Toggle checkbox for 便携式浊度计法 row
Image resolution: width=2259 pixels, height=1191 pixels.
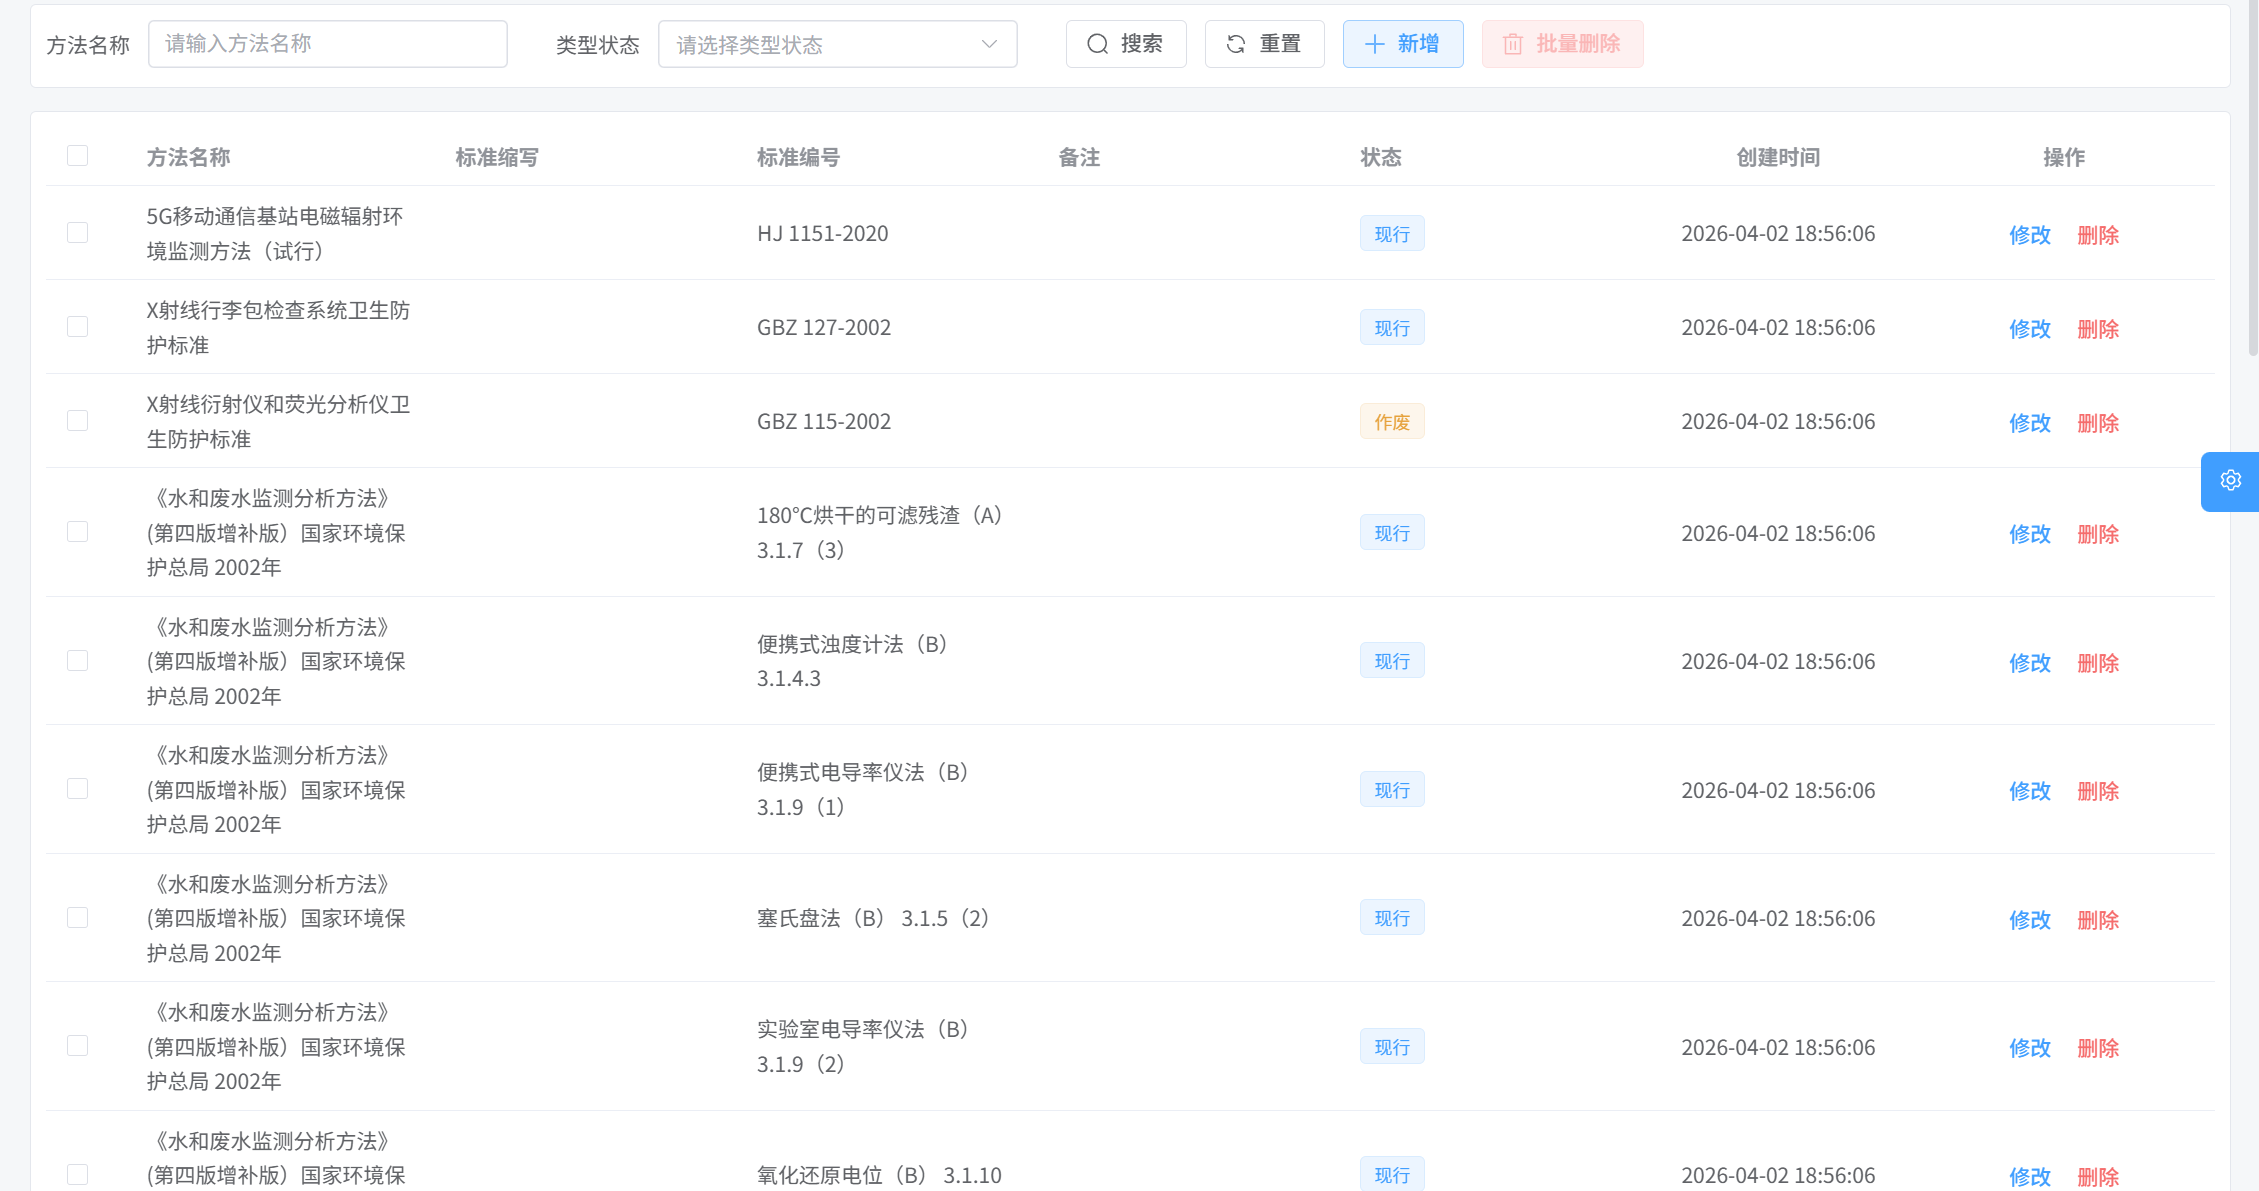coord(77,661)
